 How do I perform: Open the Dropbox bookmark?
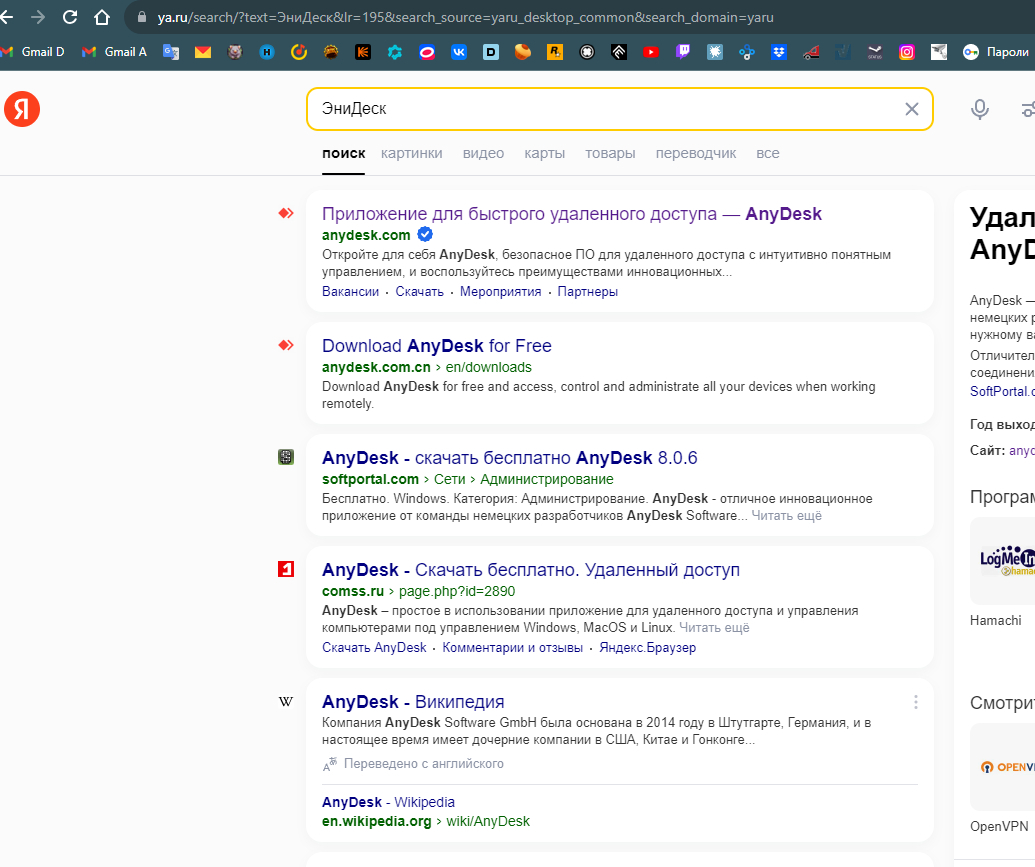click(x=779, y=52)
